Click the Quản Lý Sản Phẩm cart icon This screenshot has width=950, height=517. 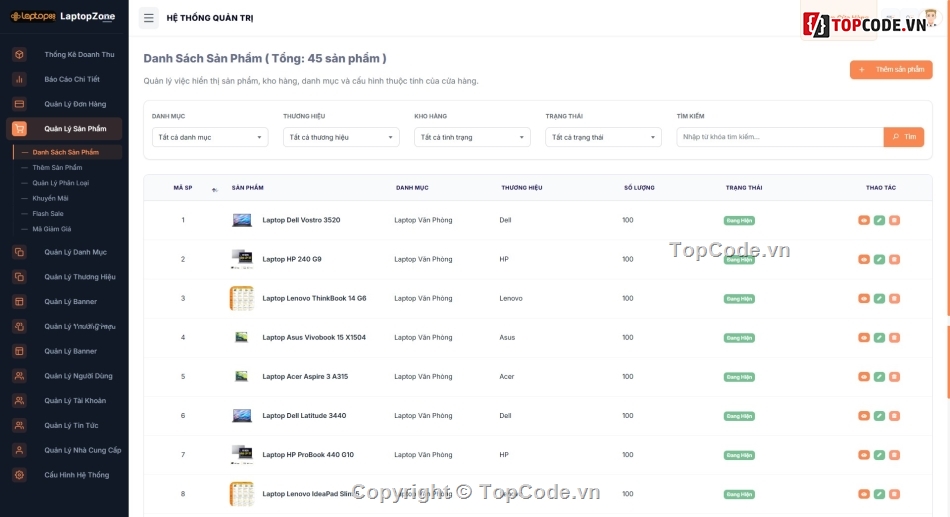coord(19,128)
